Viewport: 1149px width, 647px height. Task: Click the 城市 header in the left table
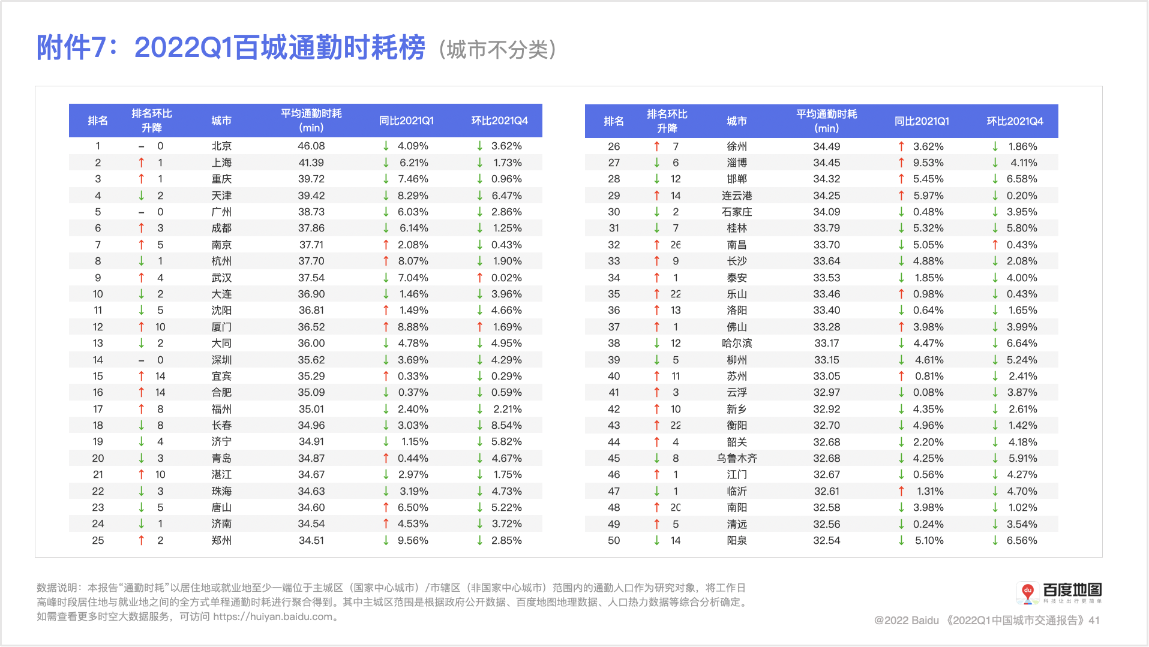point(221,121)
